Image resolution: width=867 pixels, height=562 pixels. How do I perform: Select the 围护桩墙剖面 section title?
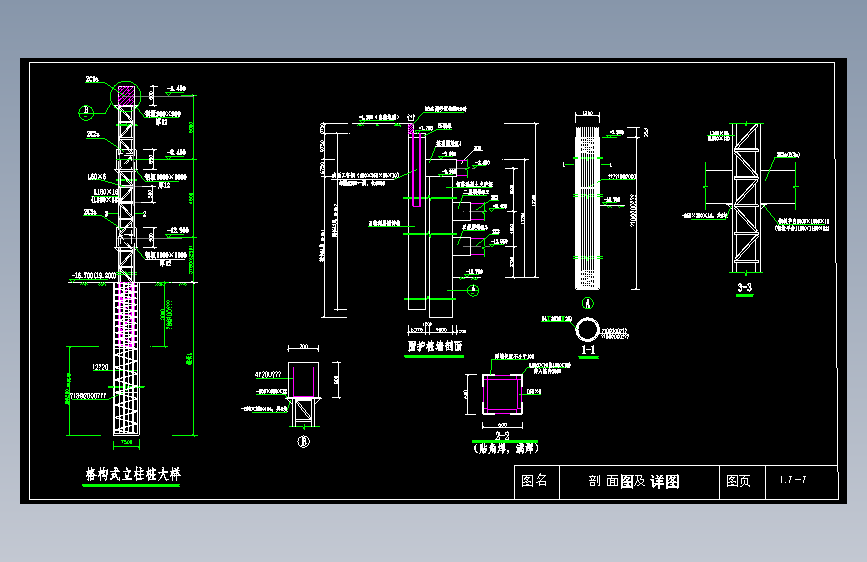(x=435, y=346)
